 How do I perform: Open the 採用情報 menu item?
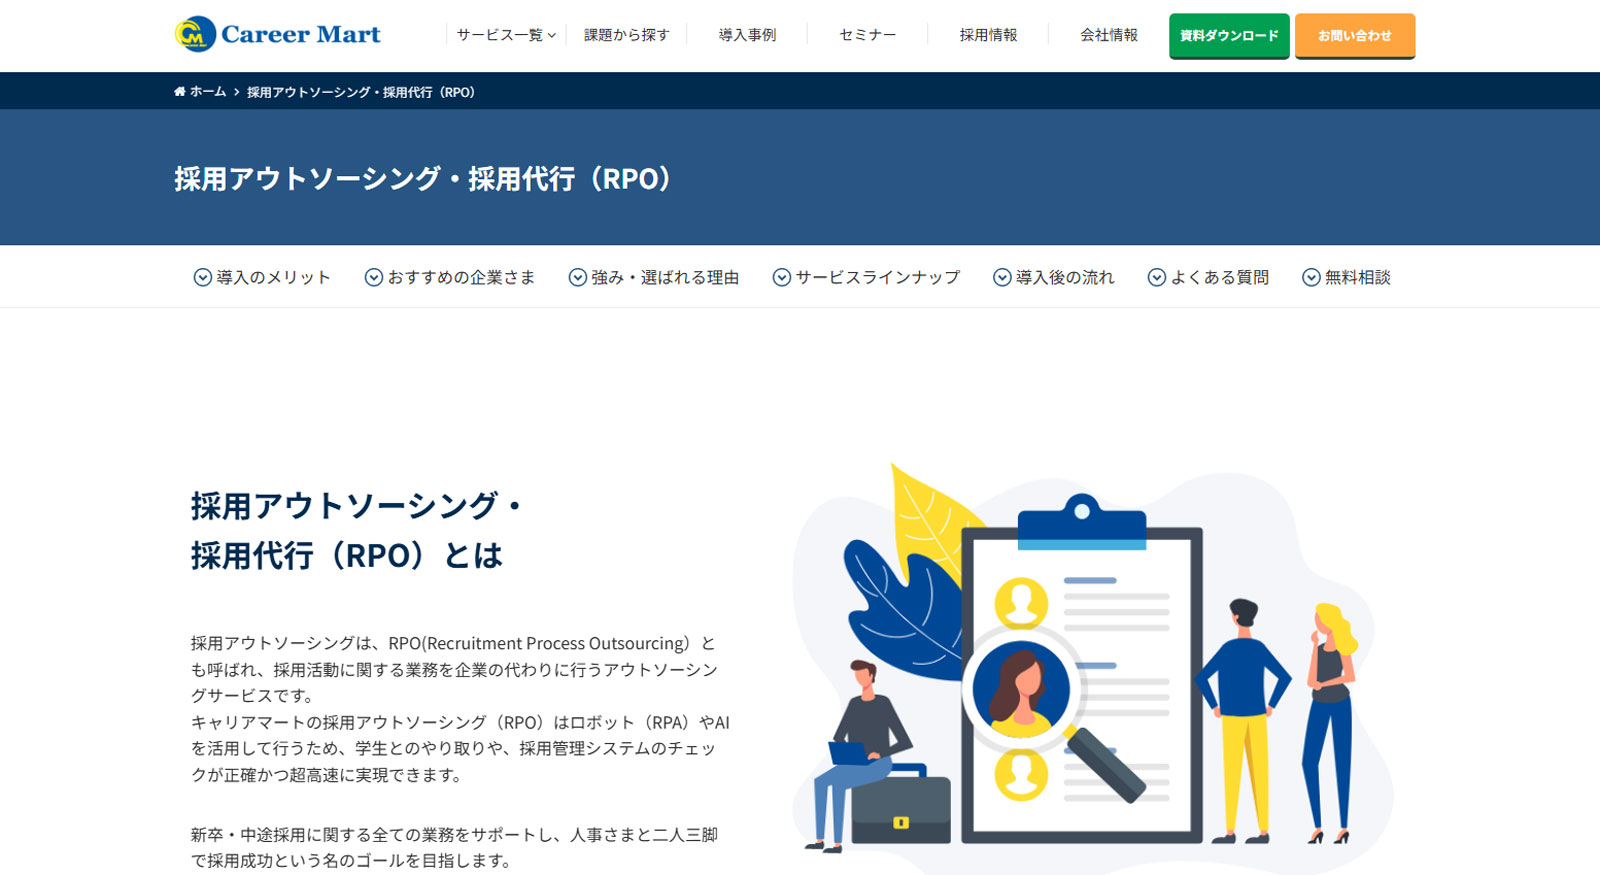click(x=988, y=35)
